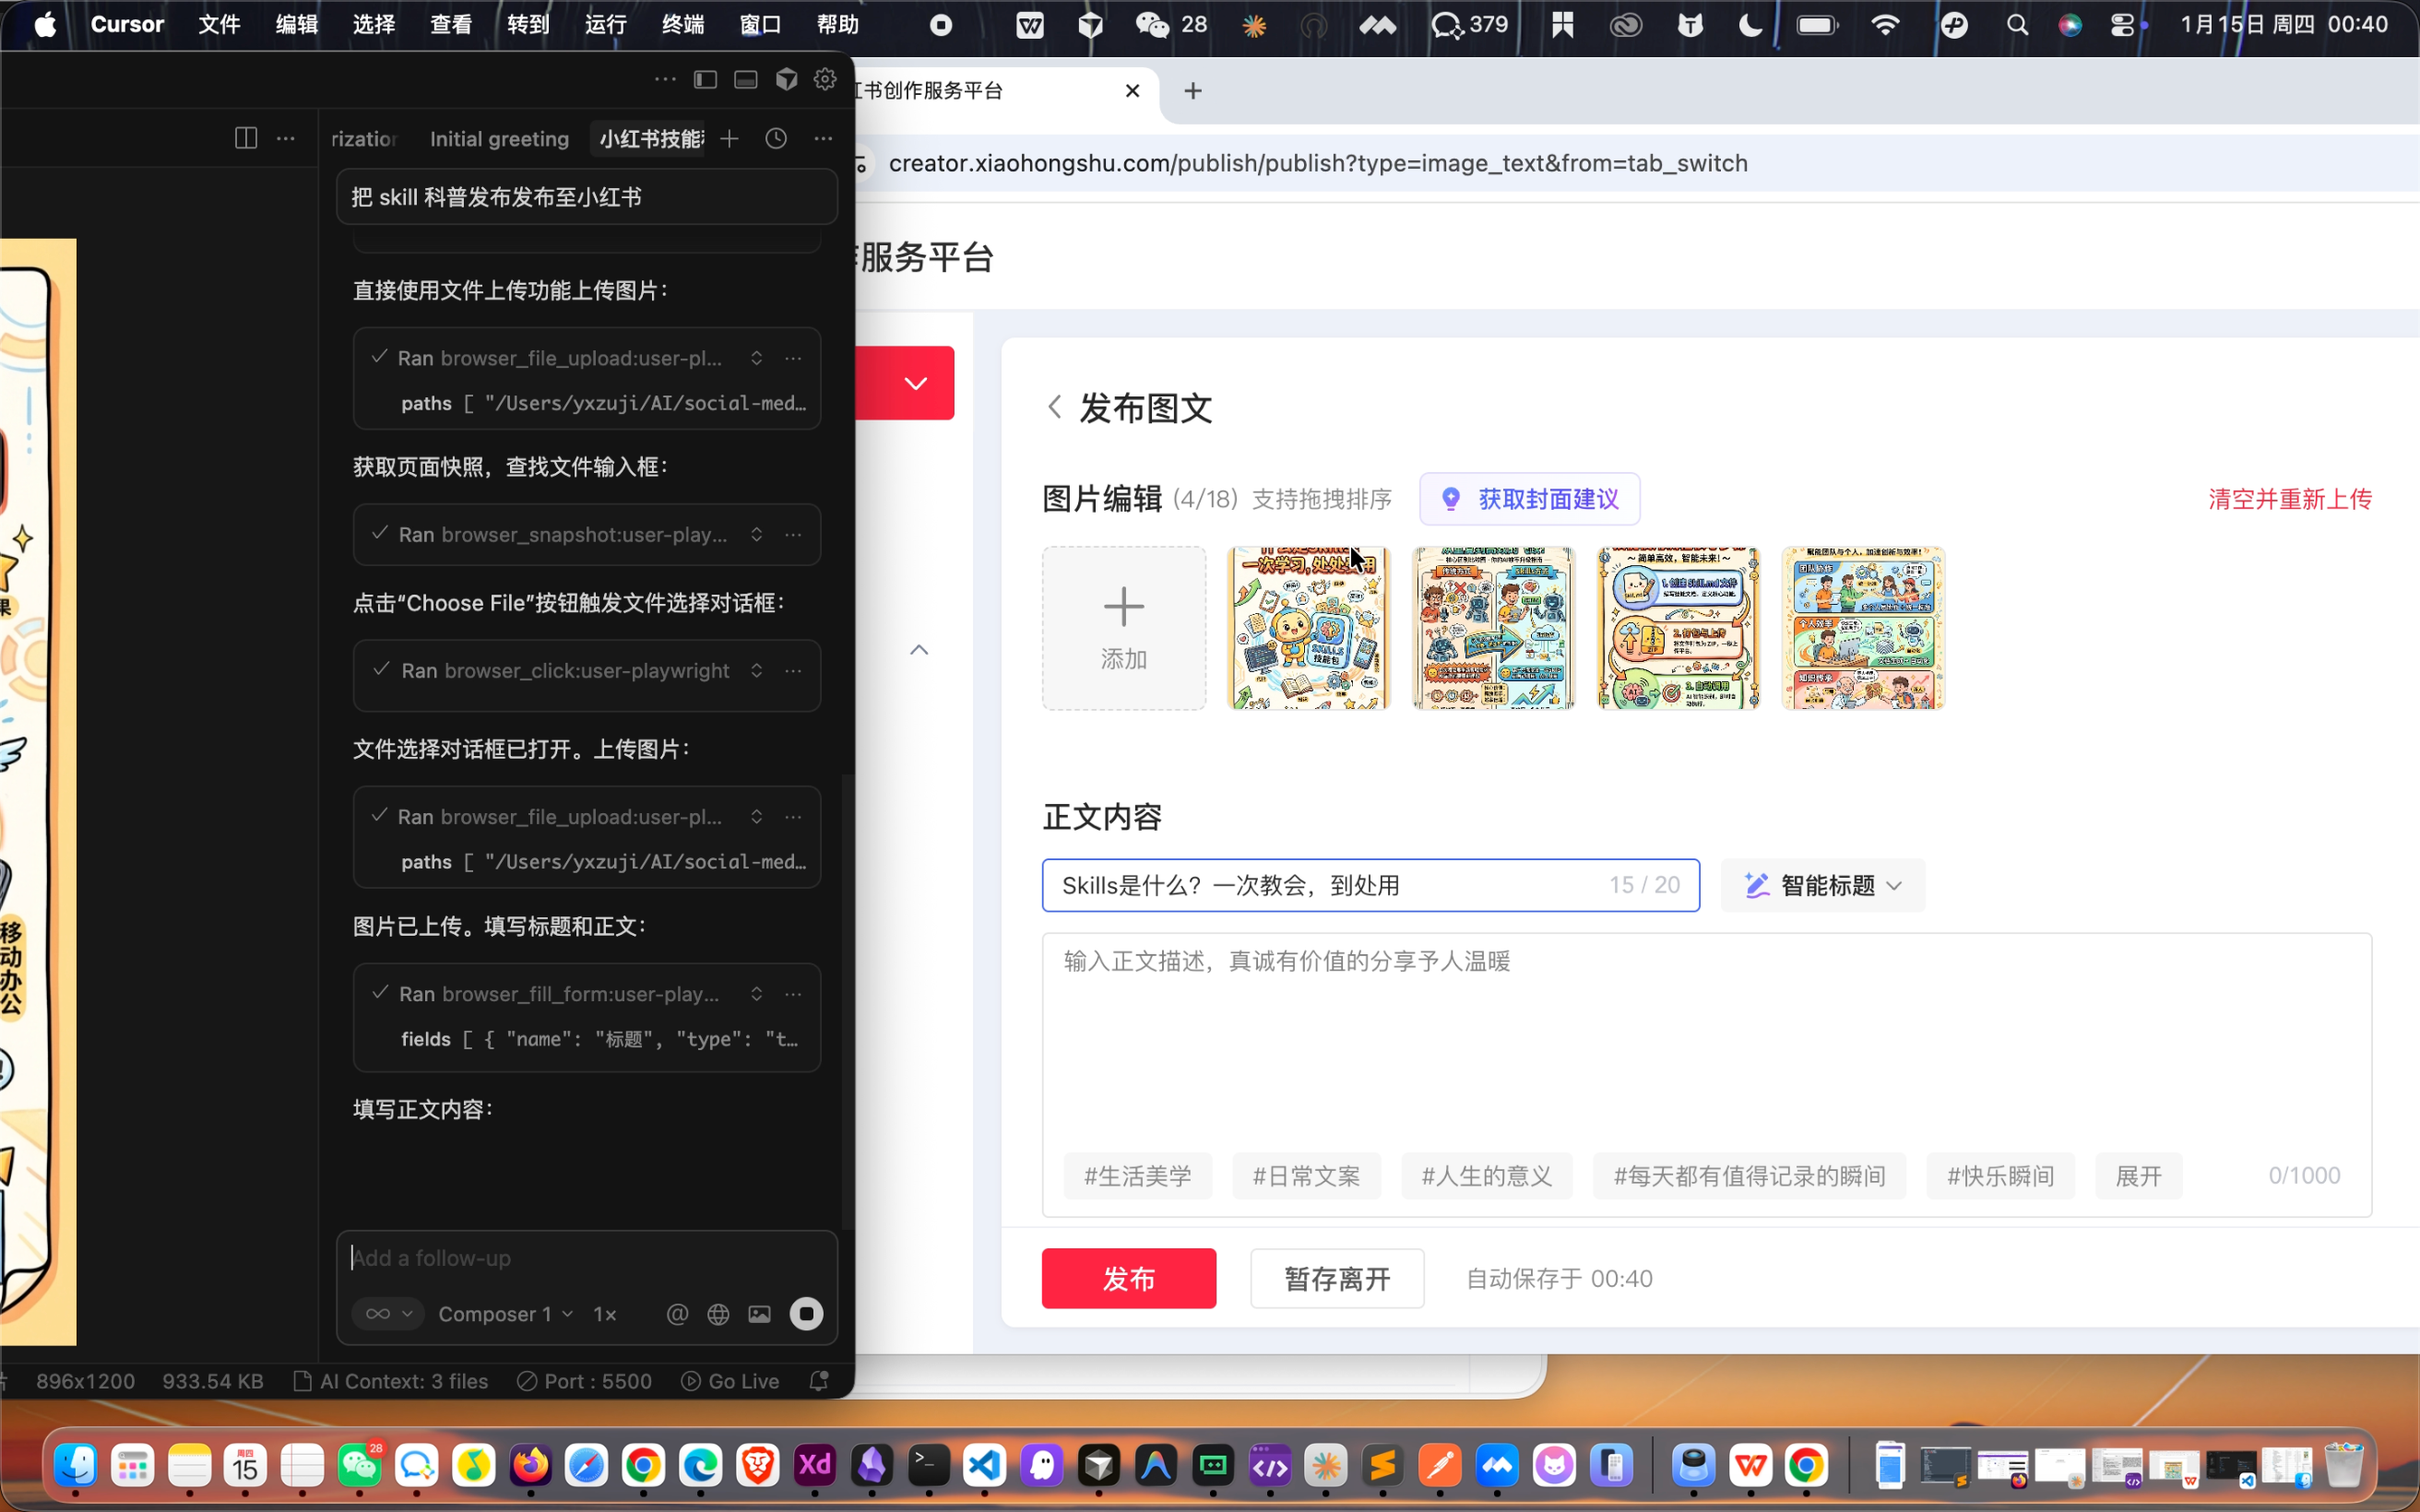Viewport: 2420px width, 1512px height.
Task: Toggle Go Live server in status bar
Action: pyautogui.click(x=730, y=1381)
